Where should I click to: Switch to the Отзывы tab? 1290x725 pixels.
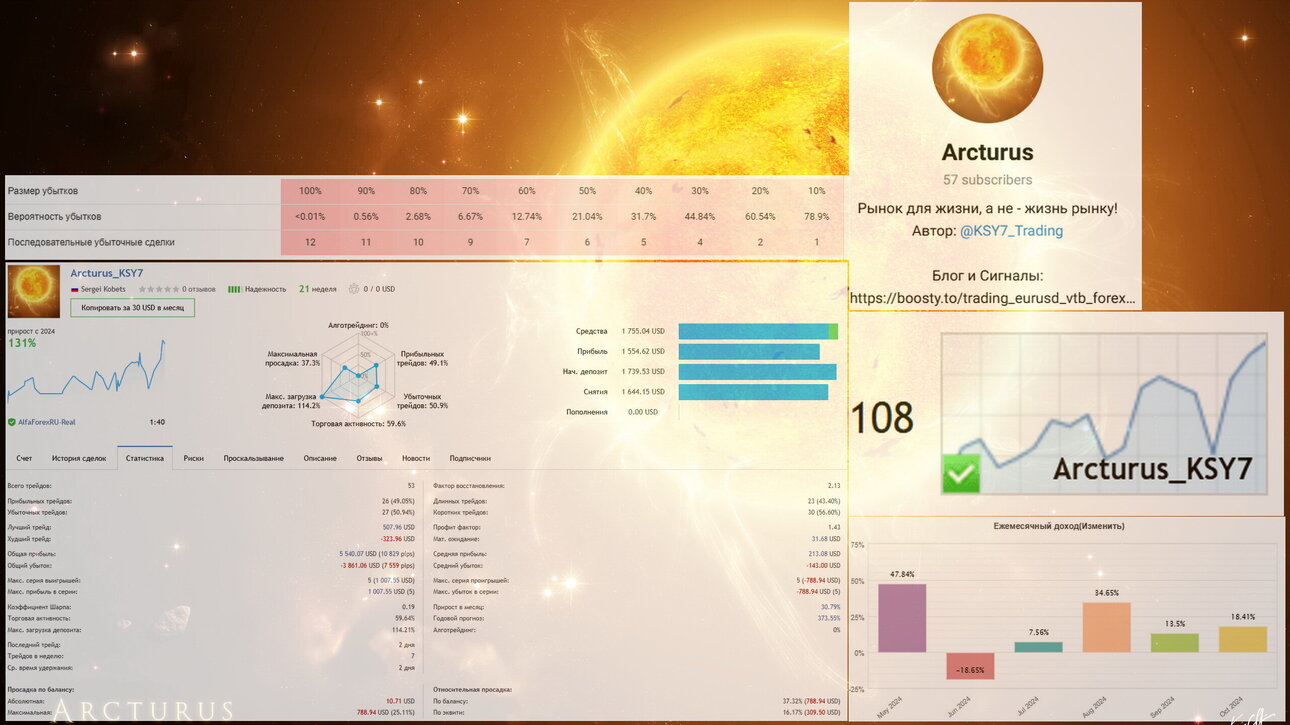pyautogui.click(x=370, y=458)
